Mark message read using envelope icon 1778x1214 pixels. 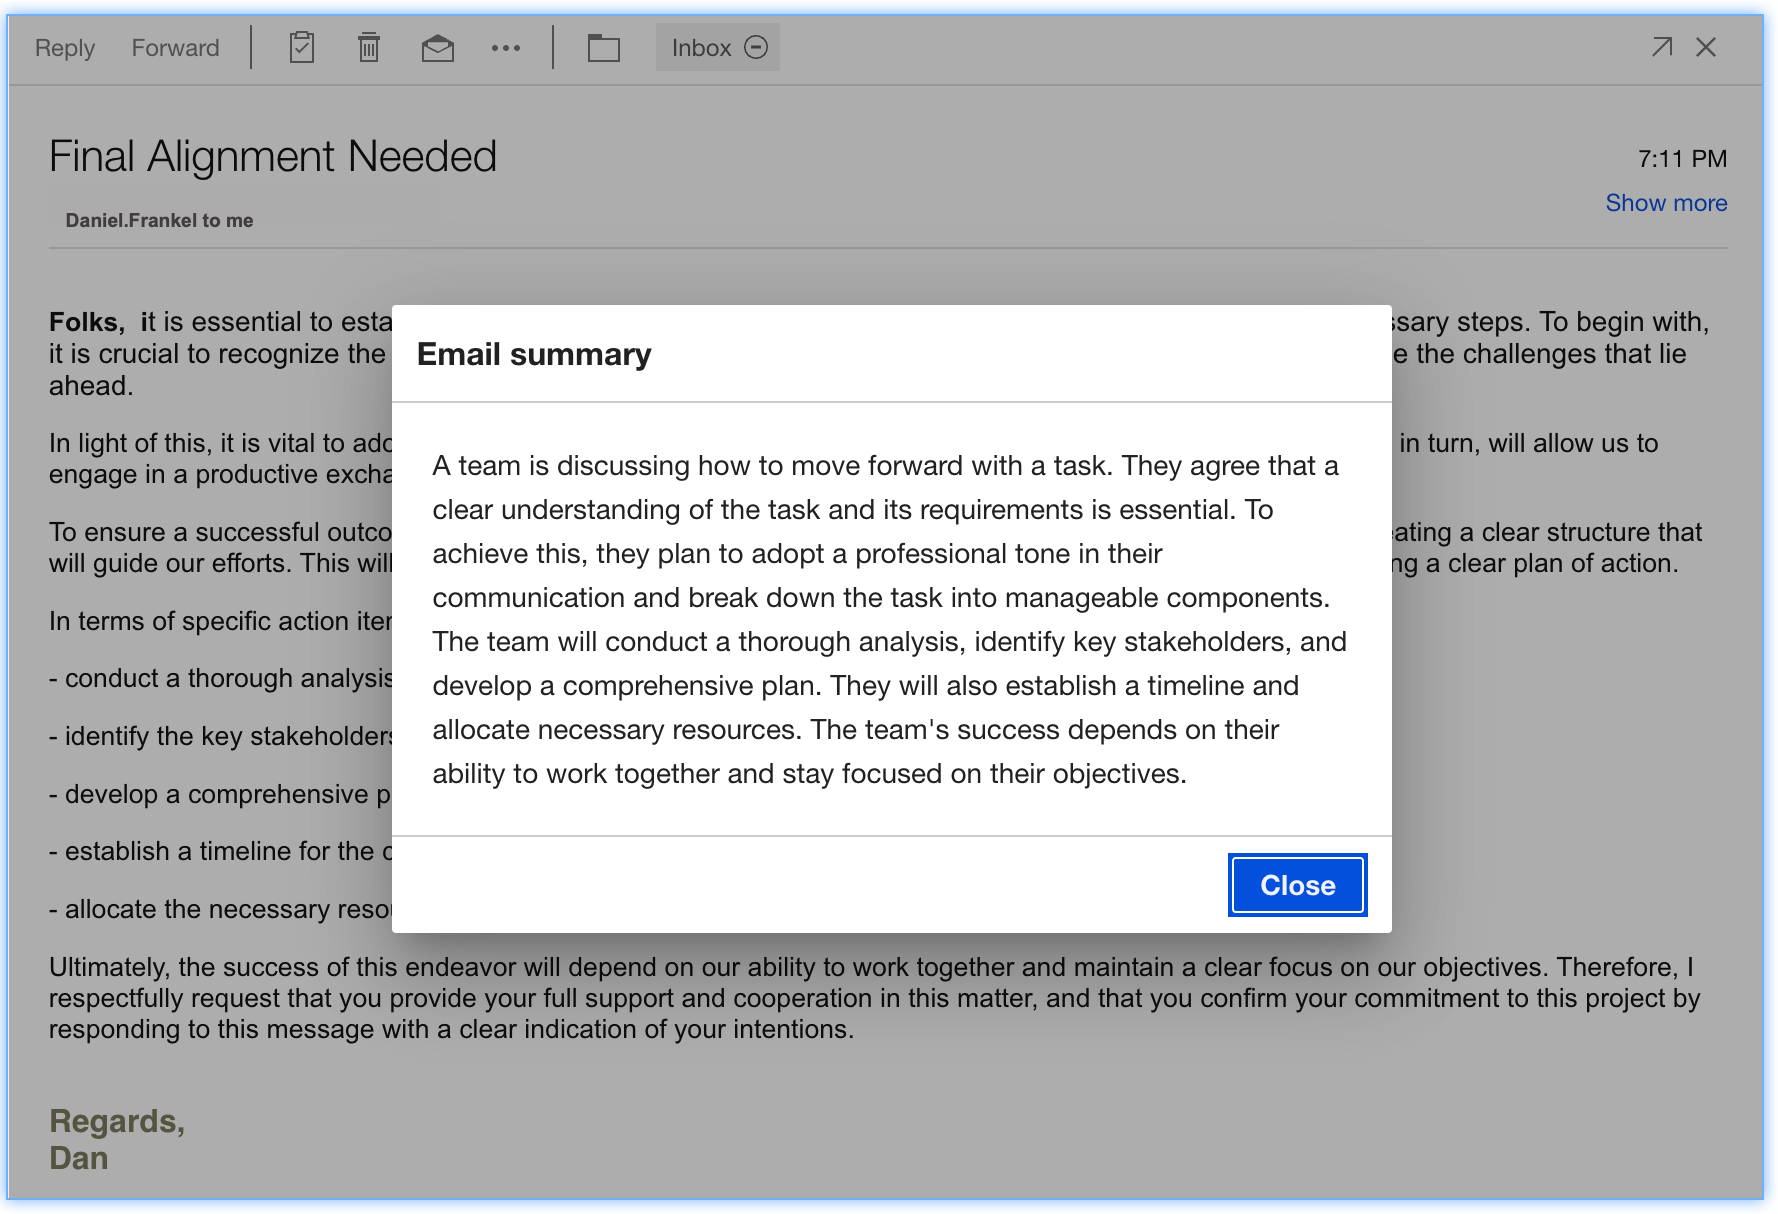pos(437,47)
